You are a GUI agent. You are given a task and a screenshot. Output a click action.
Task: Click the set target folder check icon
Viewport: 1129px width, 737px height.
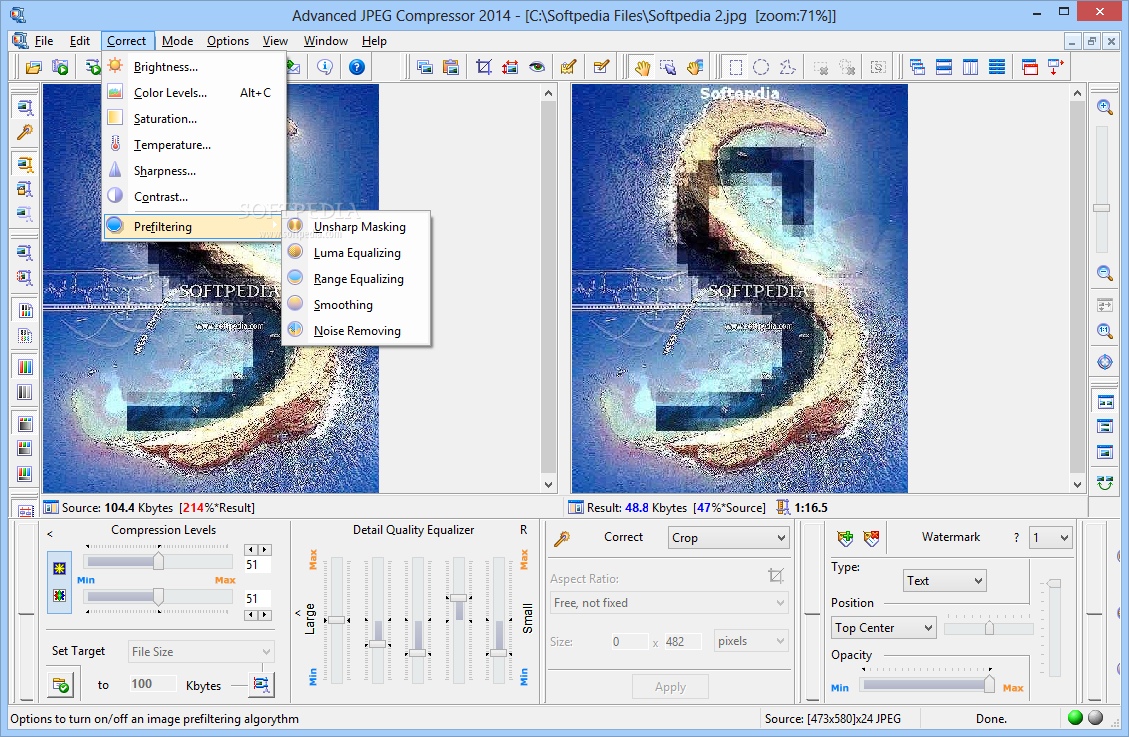pos(60,684)
